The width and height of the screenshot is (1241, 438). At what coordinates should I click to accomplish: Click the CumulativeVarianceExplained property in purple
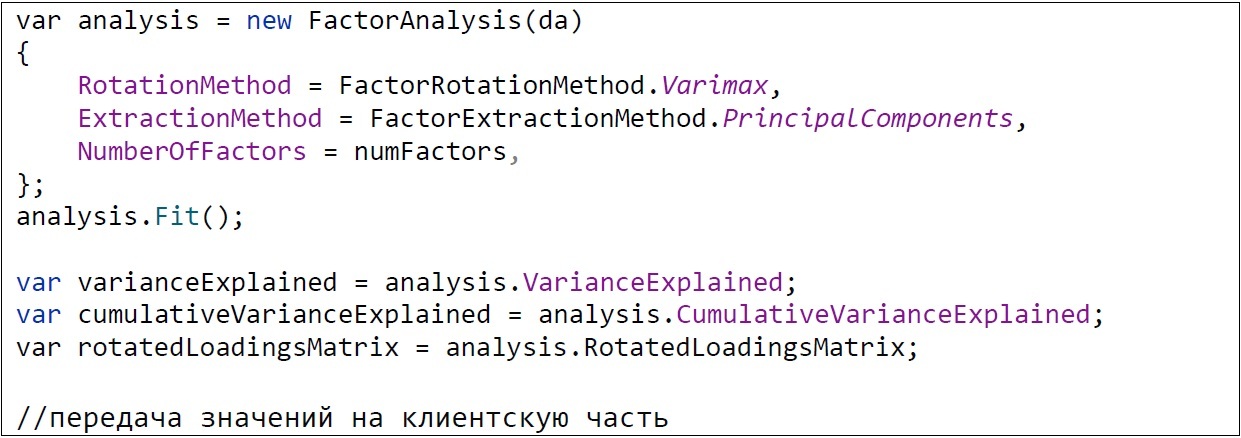882,315
